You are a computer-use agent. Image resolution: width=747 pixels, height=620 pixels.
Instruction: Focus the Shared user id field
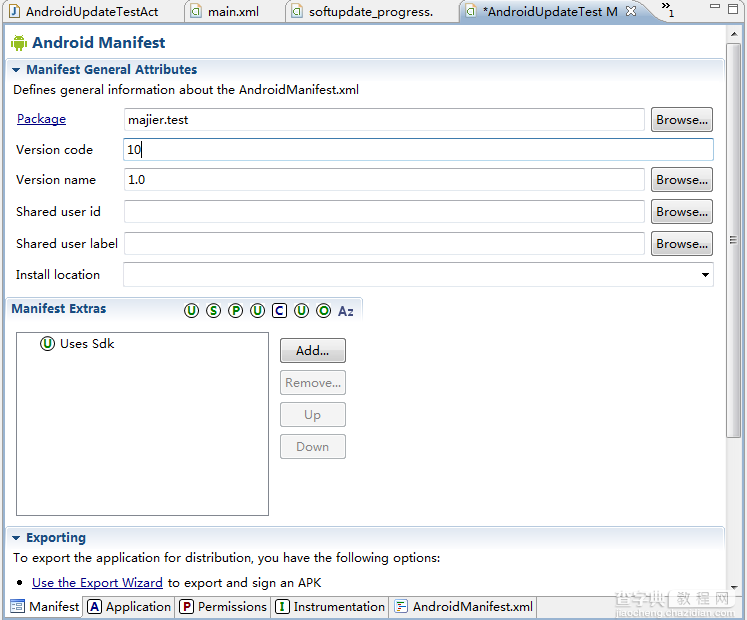384,212
